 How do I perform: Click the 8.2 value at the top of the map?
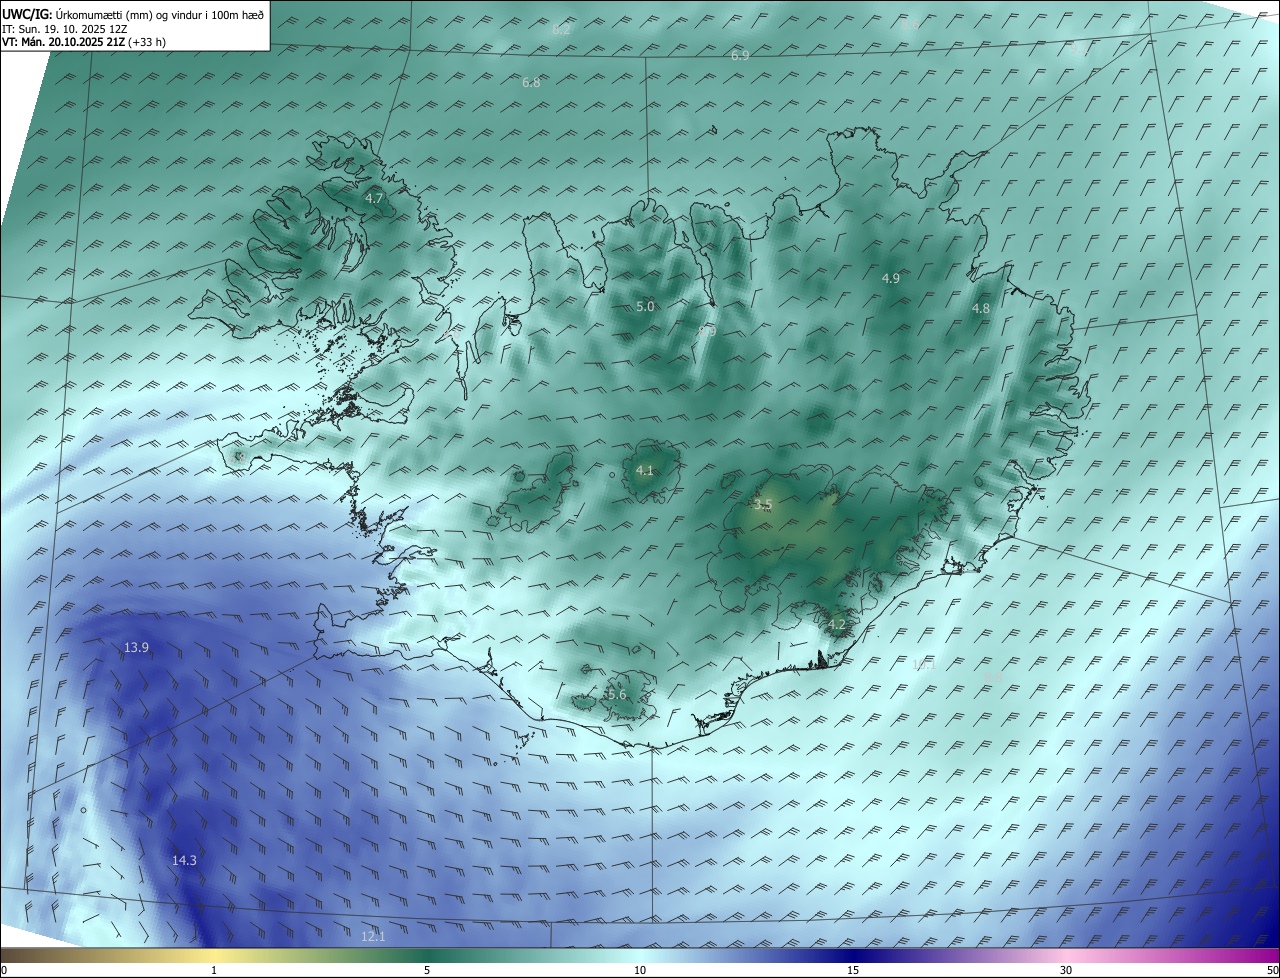click(x=561, y=30)
